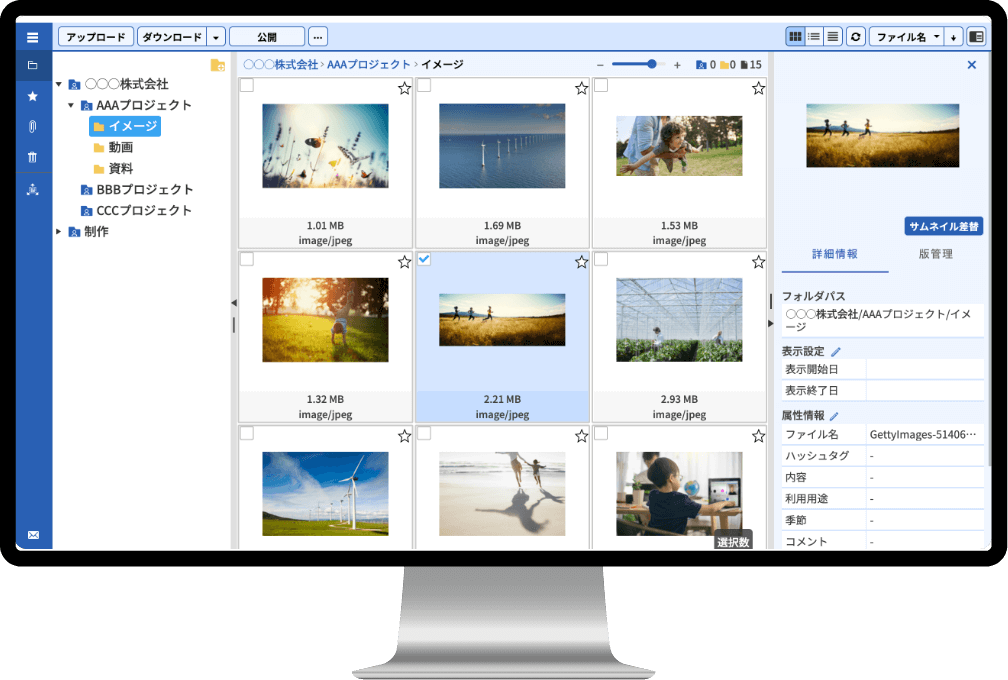Click the アップロード button
Image resolution: width=1008 pixels, height=680 pixels.
click(96, 37)
